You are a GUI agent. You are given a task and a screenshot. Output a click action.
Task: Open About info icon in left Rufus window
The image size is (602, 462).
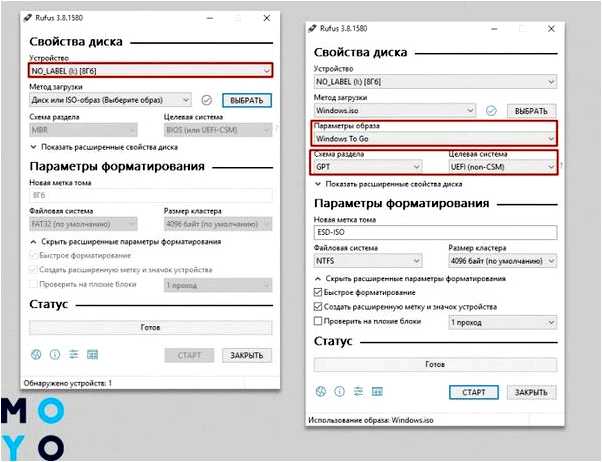[x=55, y=354]
